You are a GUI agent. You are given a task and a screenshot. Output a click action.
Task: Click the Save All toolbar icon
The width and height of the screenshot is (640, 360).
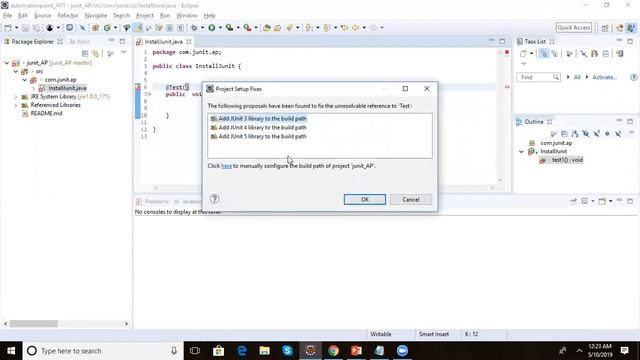click(x=36, y=28)
